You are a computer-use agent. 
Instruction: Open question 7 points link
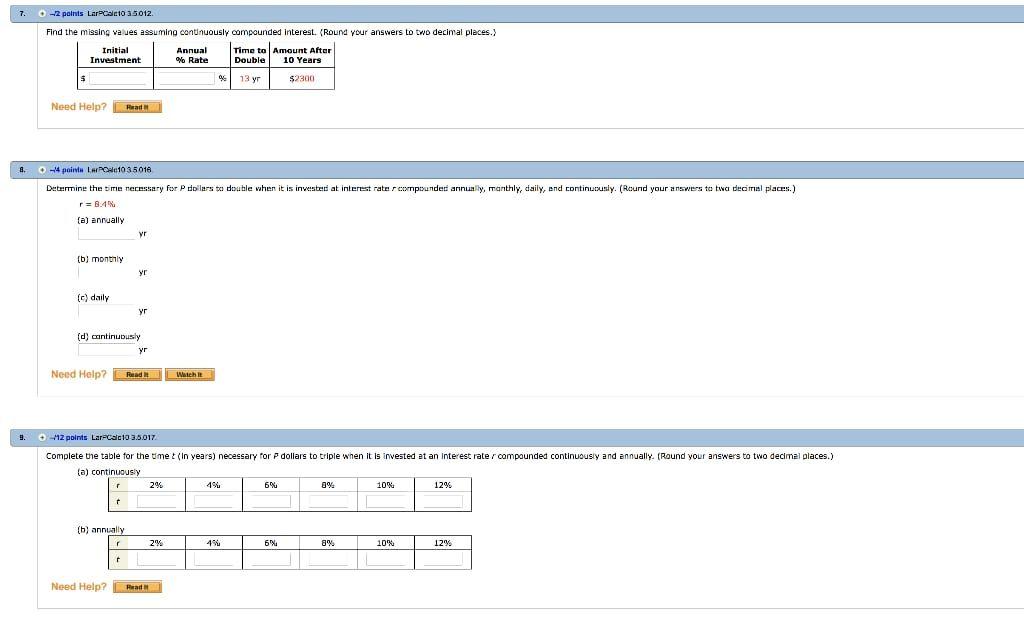tap(67, 14)
